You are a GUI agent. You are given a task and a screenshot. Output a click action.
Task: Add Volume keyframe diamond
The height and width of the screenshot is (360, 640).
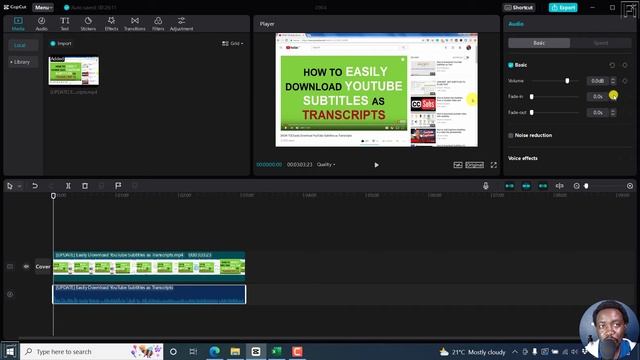click(625, 81)
